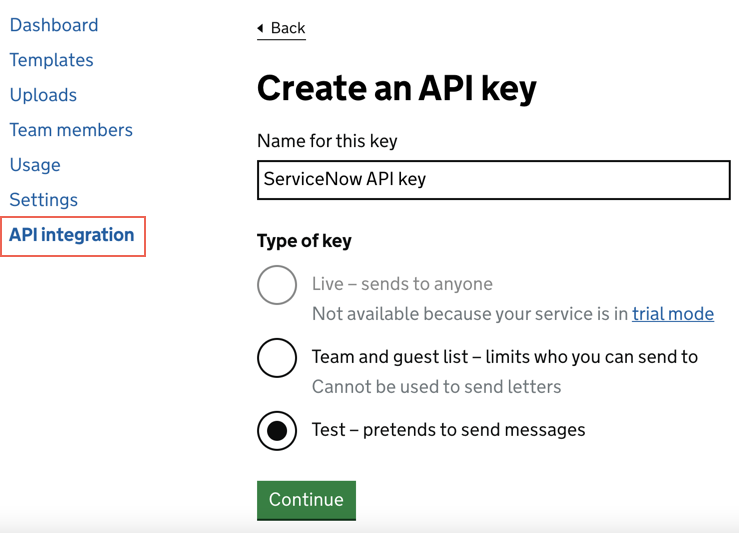Screen dimensions: 739x533
Task: Click the green Continue button
Action: 306,500
